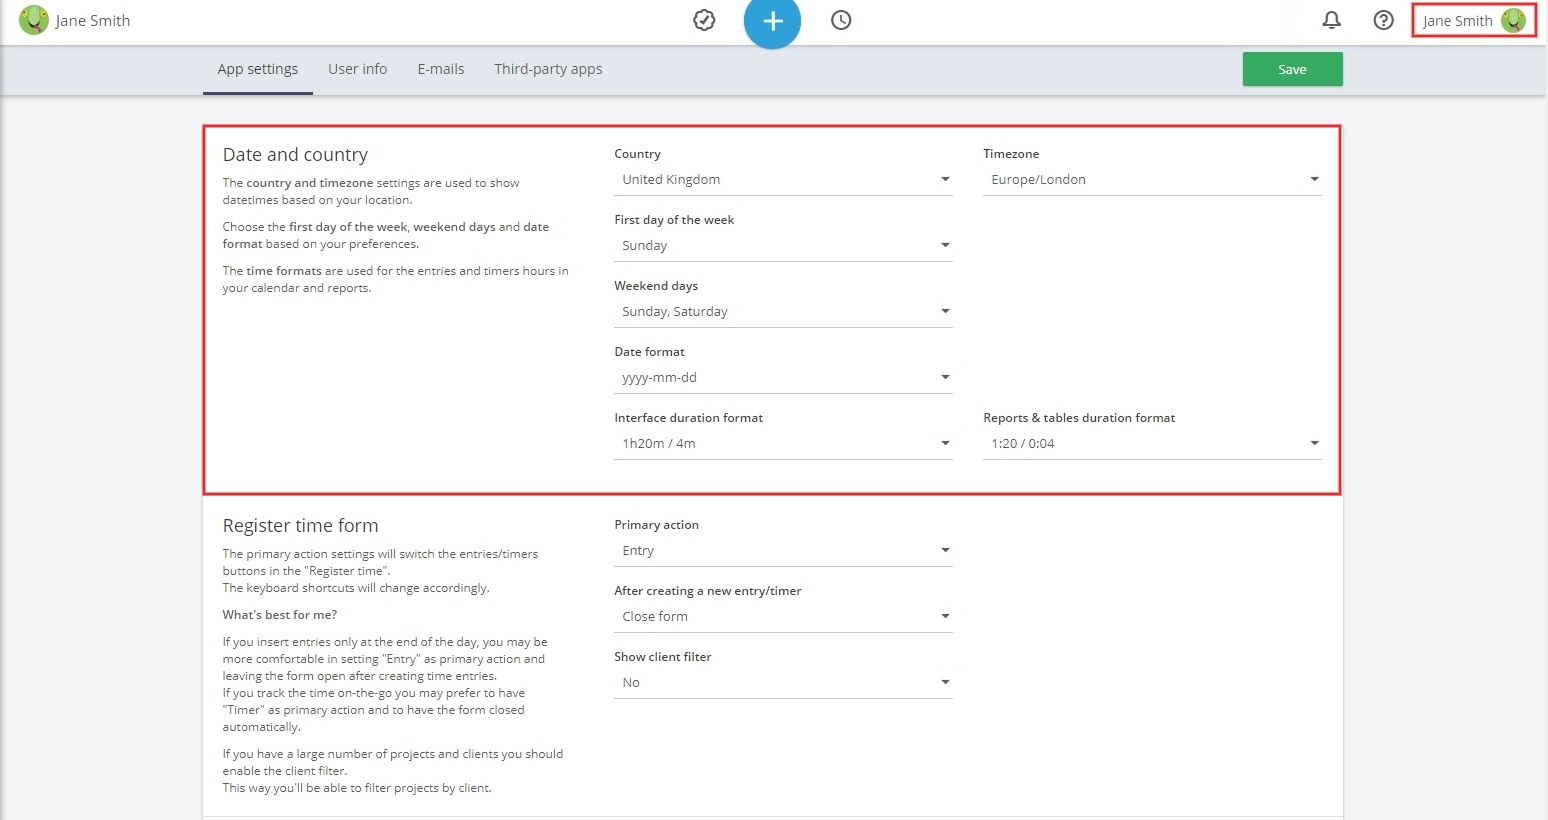The image size is (1548, 820).
Task: Open the Third-party apps tab
Action: pyautogui.click(x=548, y=69)
